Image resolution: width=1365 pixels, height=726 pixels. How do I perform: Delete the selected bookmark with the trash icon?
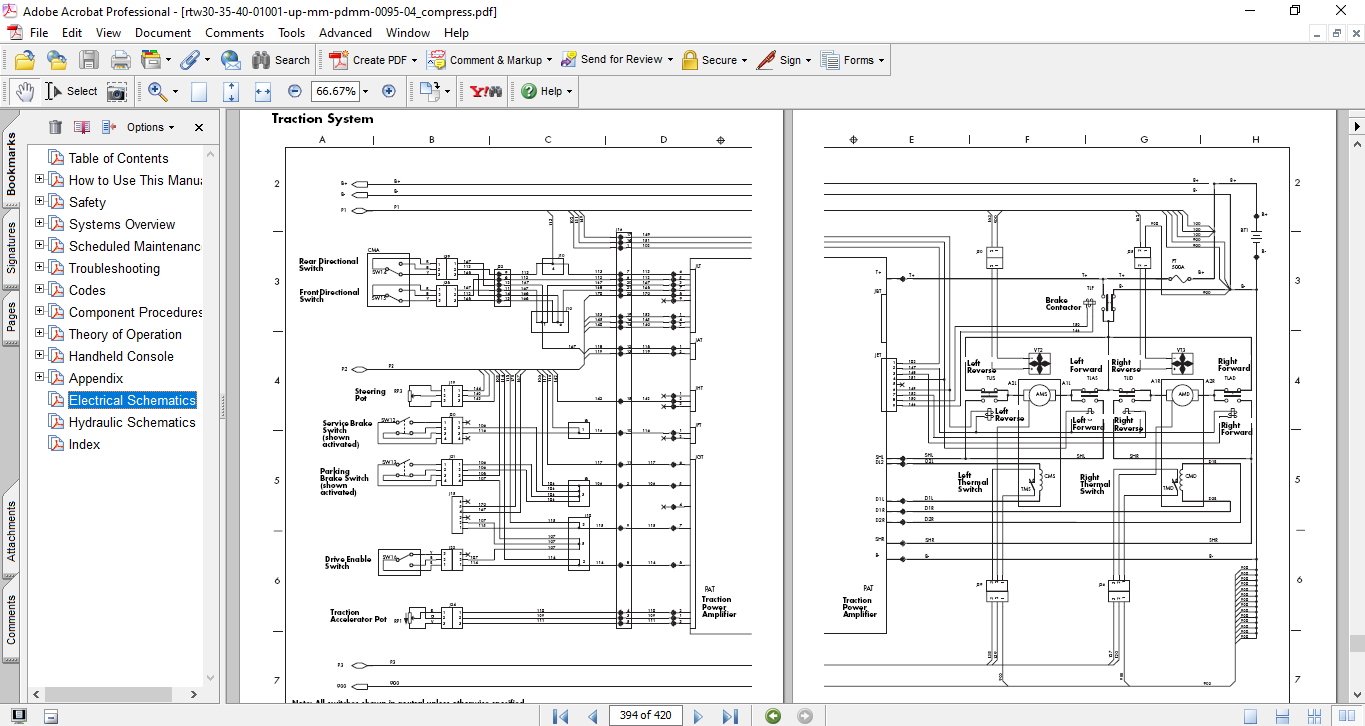tap(55, 127)
